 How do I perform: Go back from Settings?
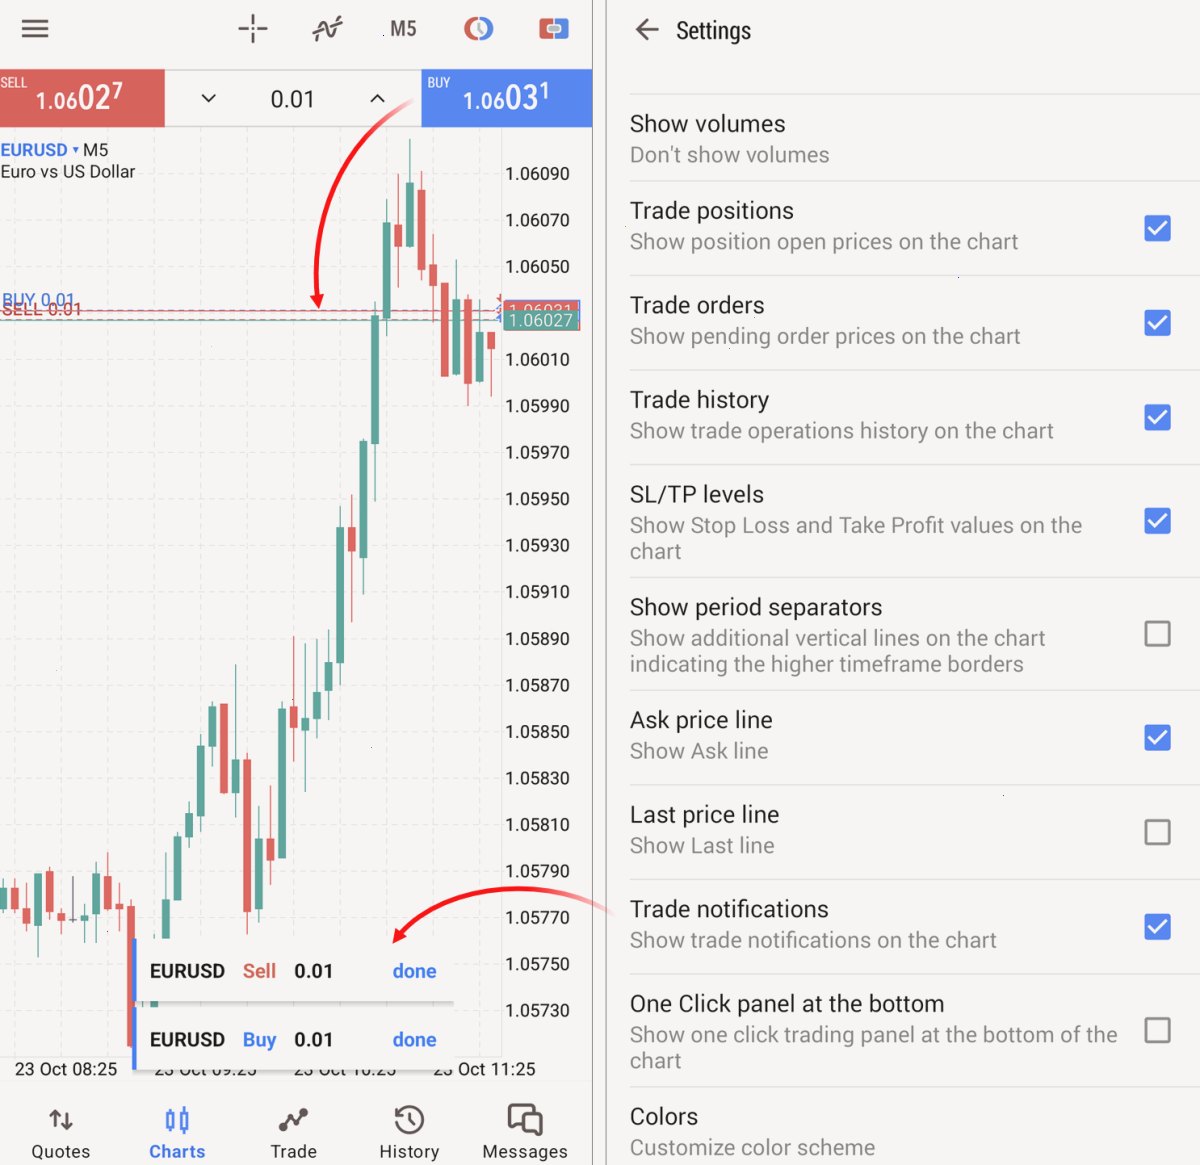[x=647, y=30]
